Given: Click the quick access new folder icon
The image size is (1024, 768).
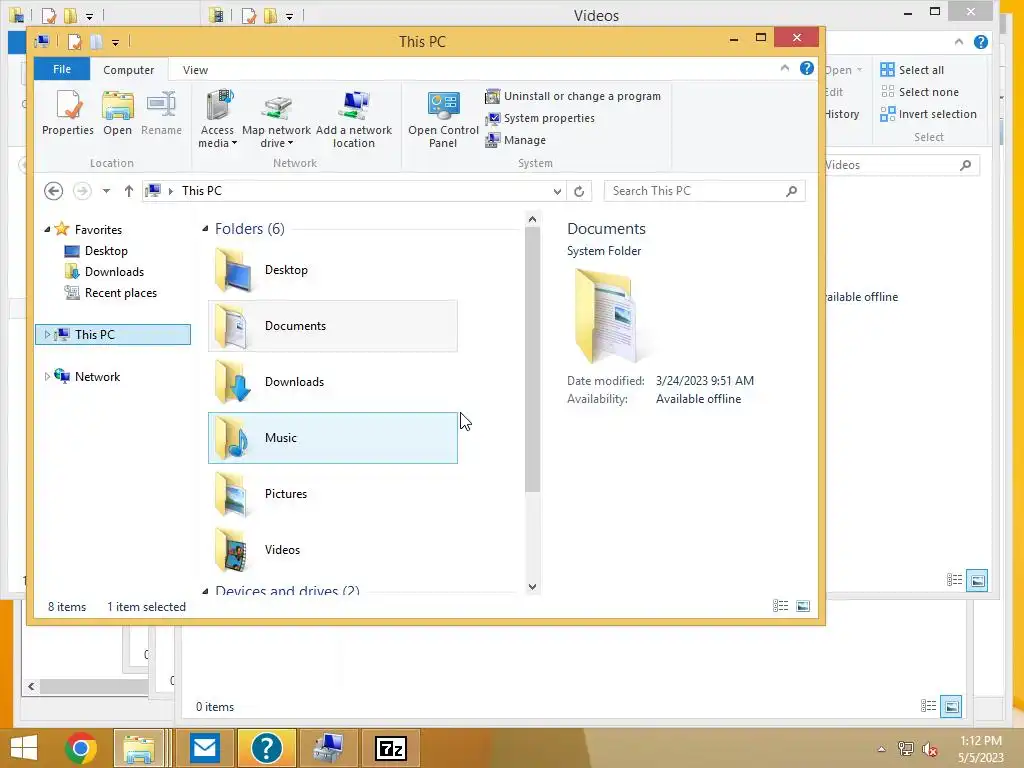Looking at the screenshot, I should click(x=97, y=42).
